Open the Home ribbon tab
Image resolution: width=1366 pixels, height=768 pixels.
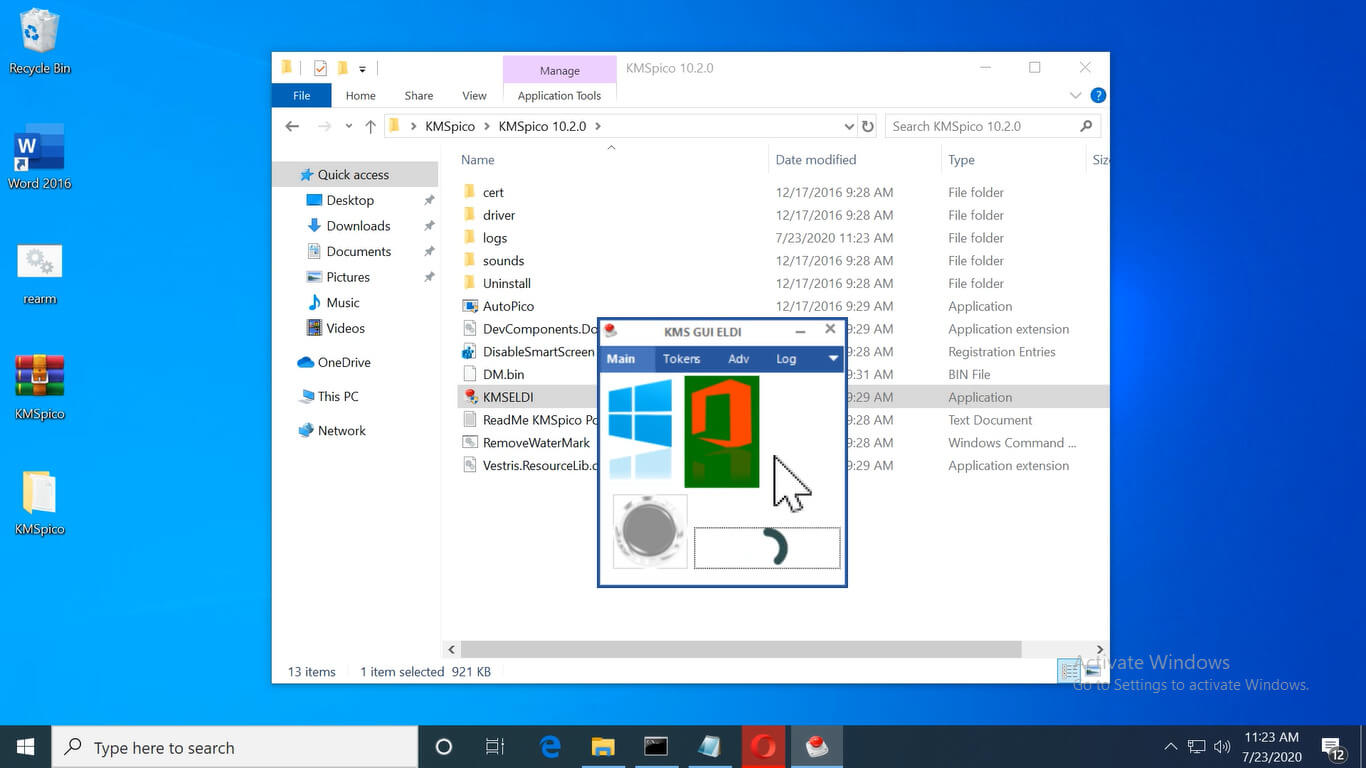tap(360, 96)
